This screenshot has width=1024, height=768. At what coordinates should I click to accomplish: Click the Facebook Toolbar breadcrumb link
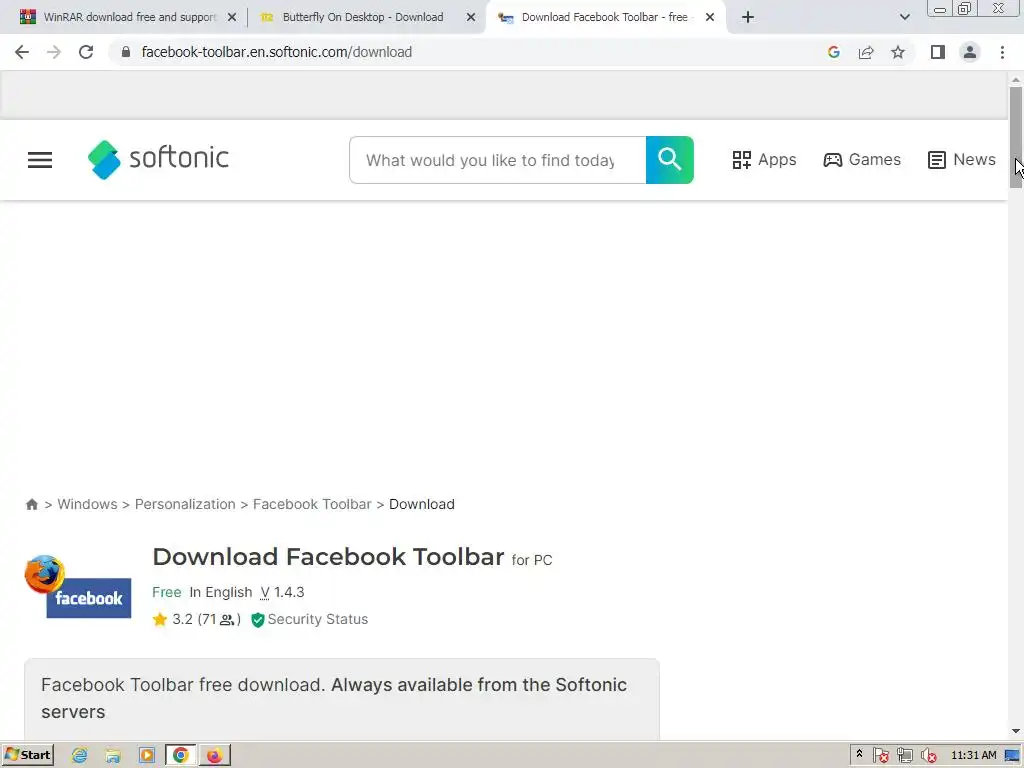tap(312, 504)
